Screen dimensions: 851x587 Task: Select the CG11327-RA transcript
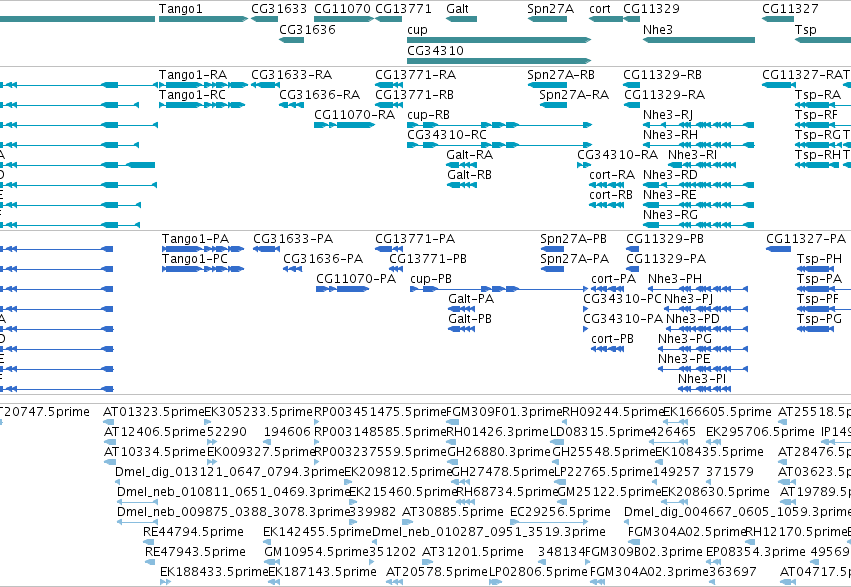pos(779,85)
